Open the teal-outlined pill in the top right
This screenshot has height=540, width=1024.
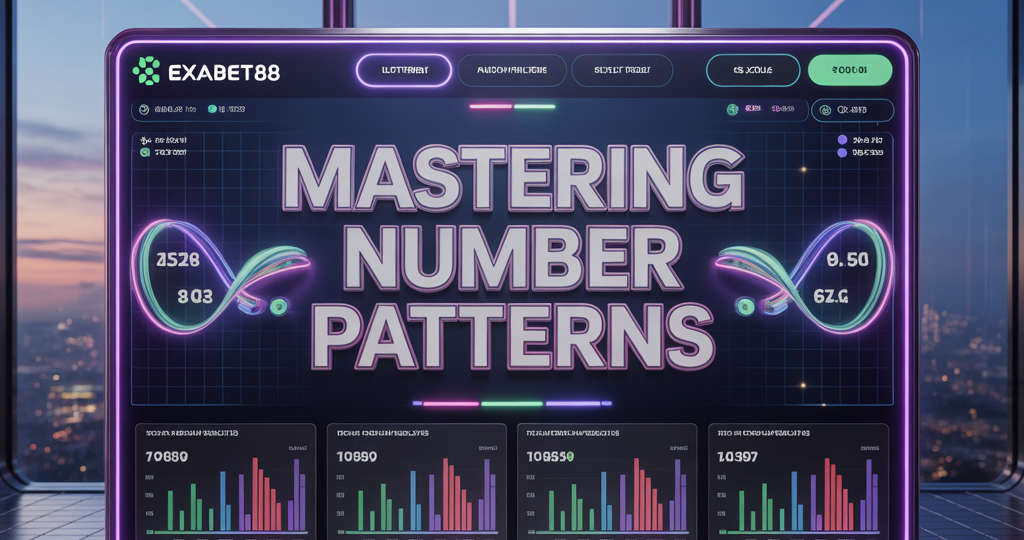click(752, 71)
